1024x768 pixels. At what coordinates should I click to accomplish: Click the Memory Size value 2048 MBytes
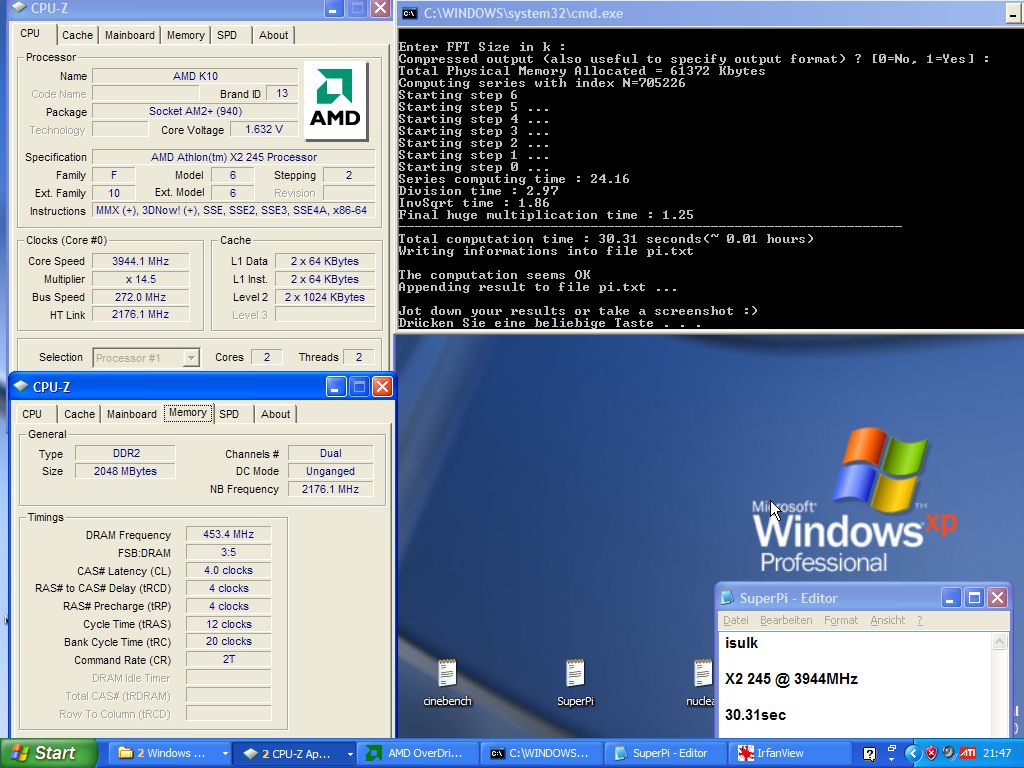coord(125,472)
